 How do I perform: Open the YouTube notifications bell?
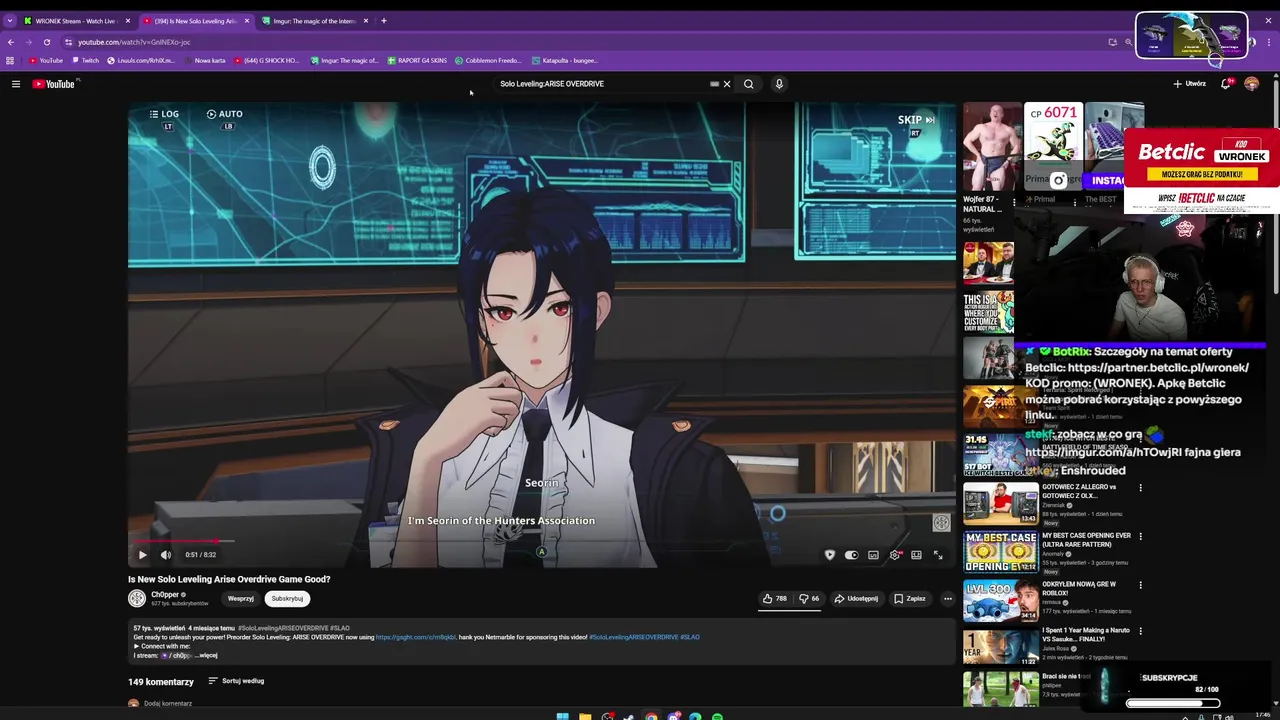pyautogui.click(x=1225, y=84)
